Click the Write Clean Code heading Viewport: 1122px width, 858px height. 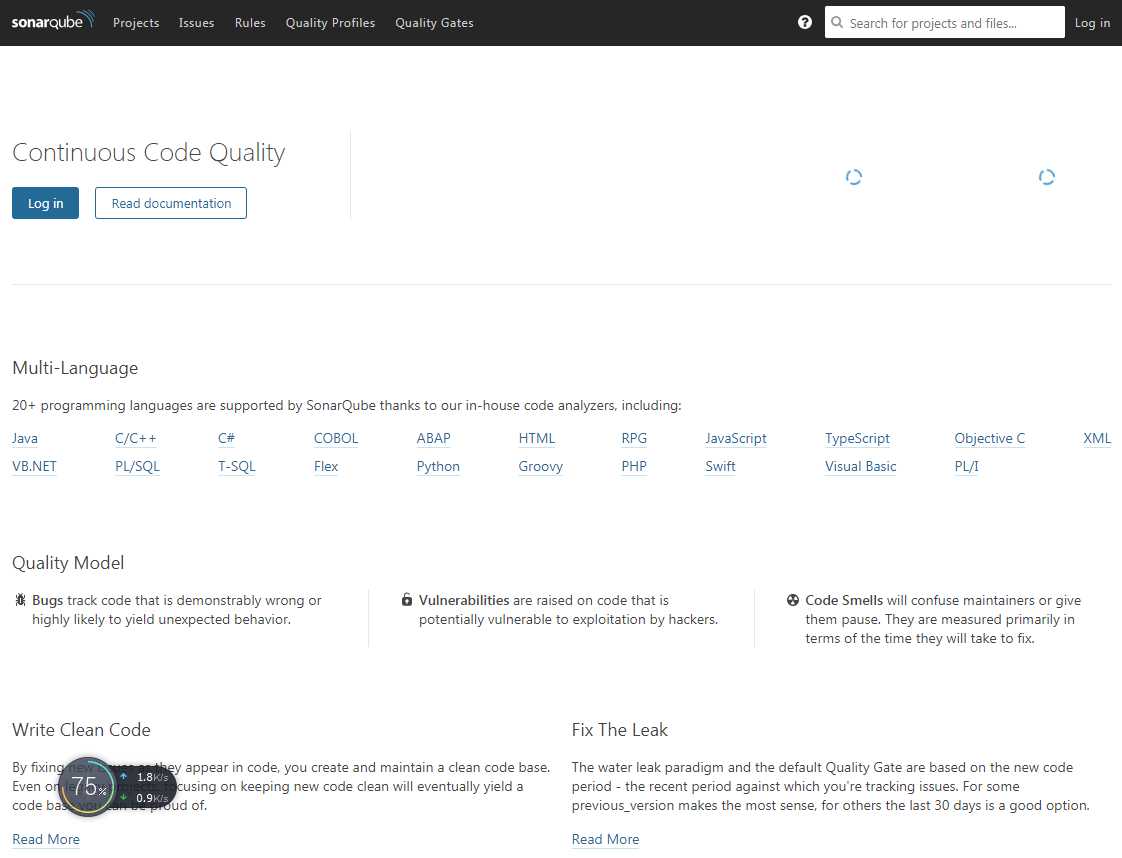(82, 730)
